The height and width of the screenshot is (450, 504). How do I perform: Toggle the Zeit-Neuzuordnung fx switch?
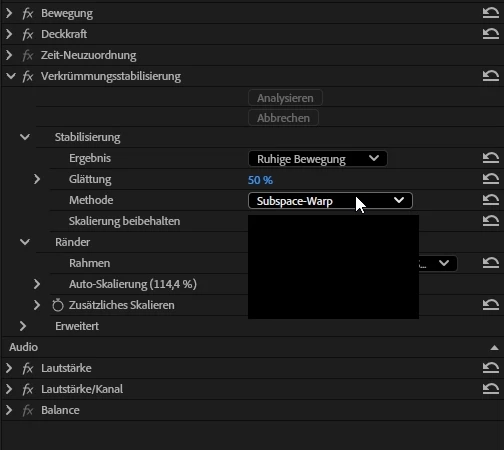(x=28, y=55)
